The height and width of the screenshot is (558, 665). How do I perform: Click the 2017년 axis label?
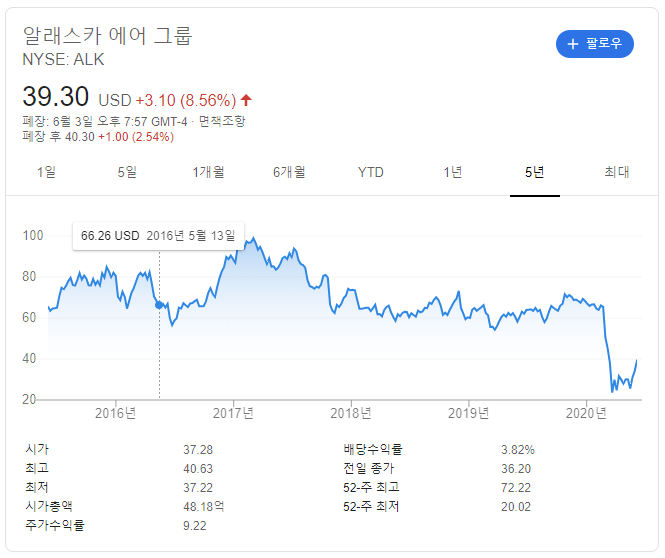tap(233, 413)
